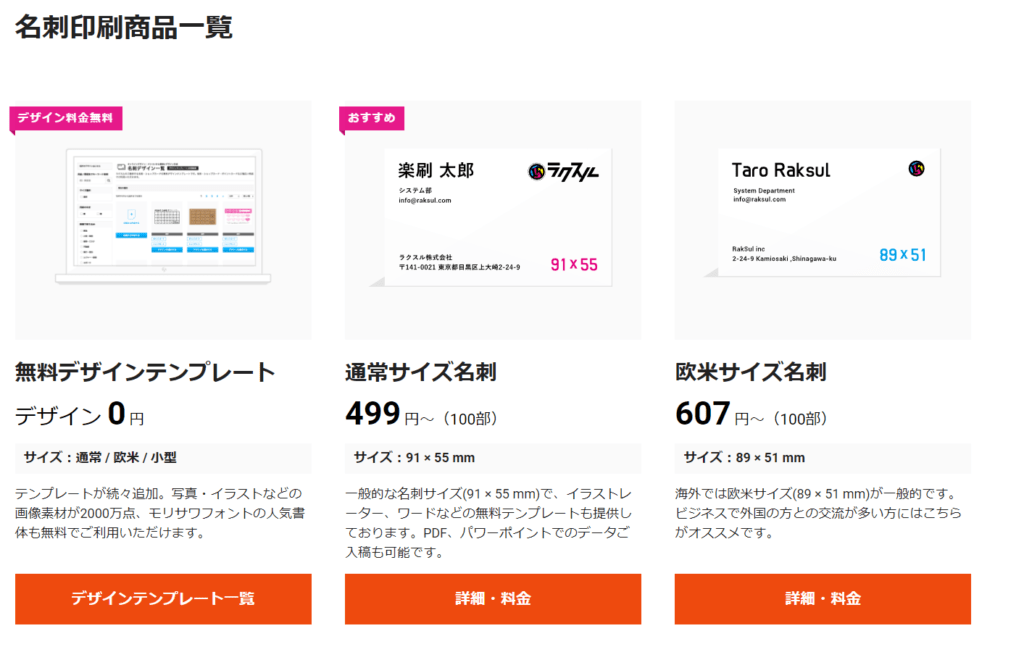
Task: Click the 名刺印刷商品一覧 page heading
Action: [x=123, y=27]
